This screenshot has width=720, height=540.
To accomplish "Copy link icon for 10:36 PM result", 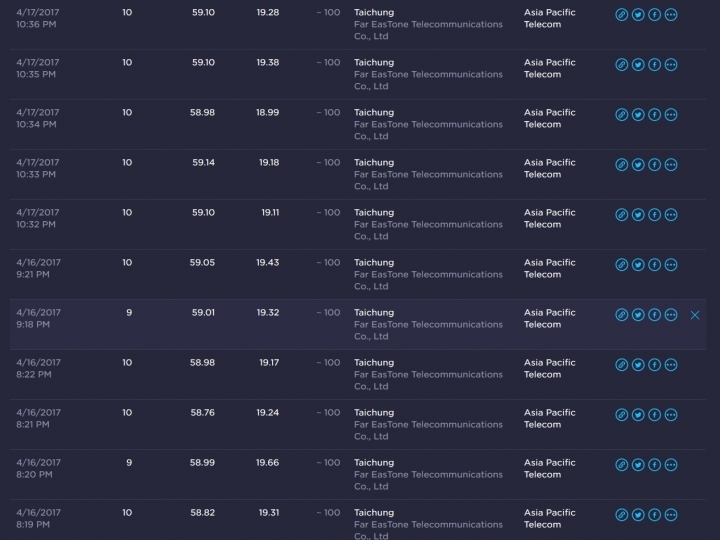I will tap(621, 15).
